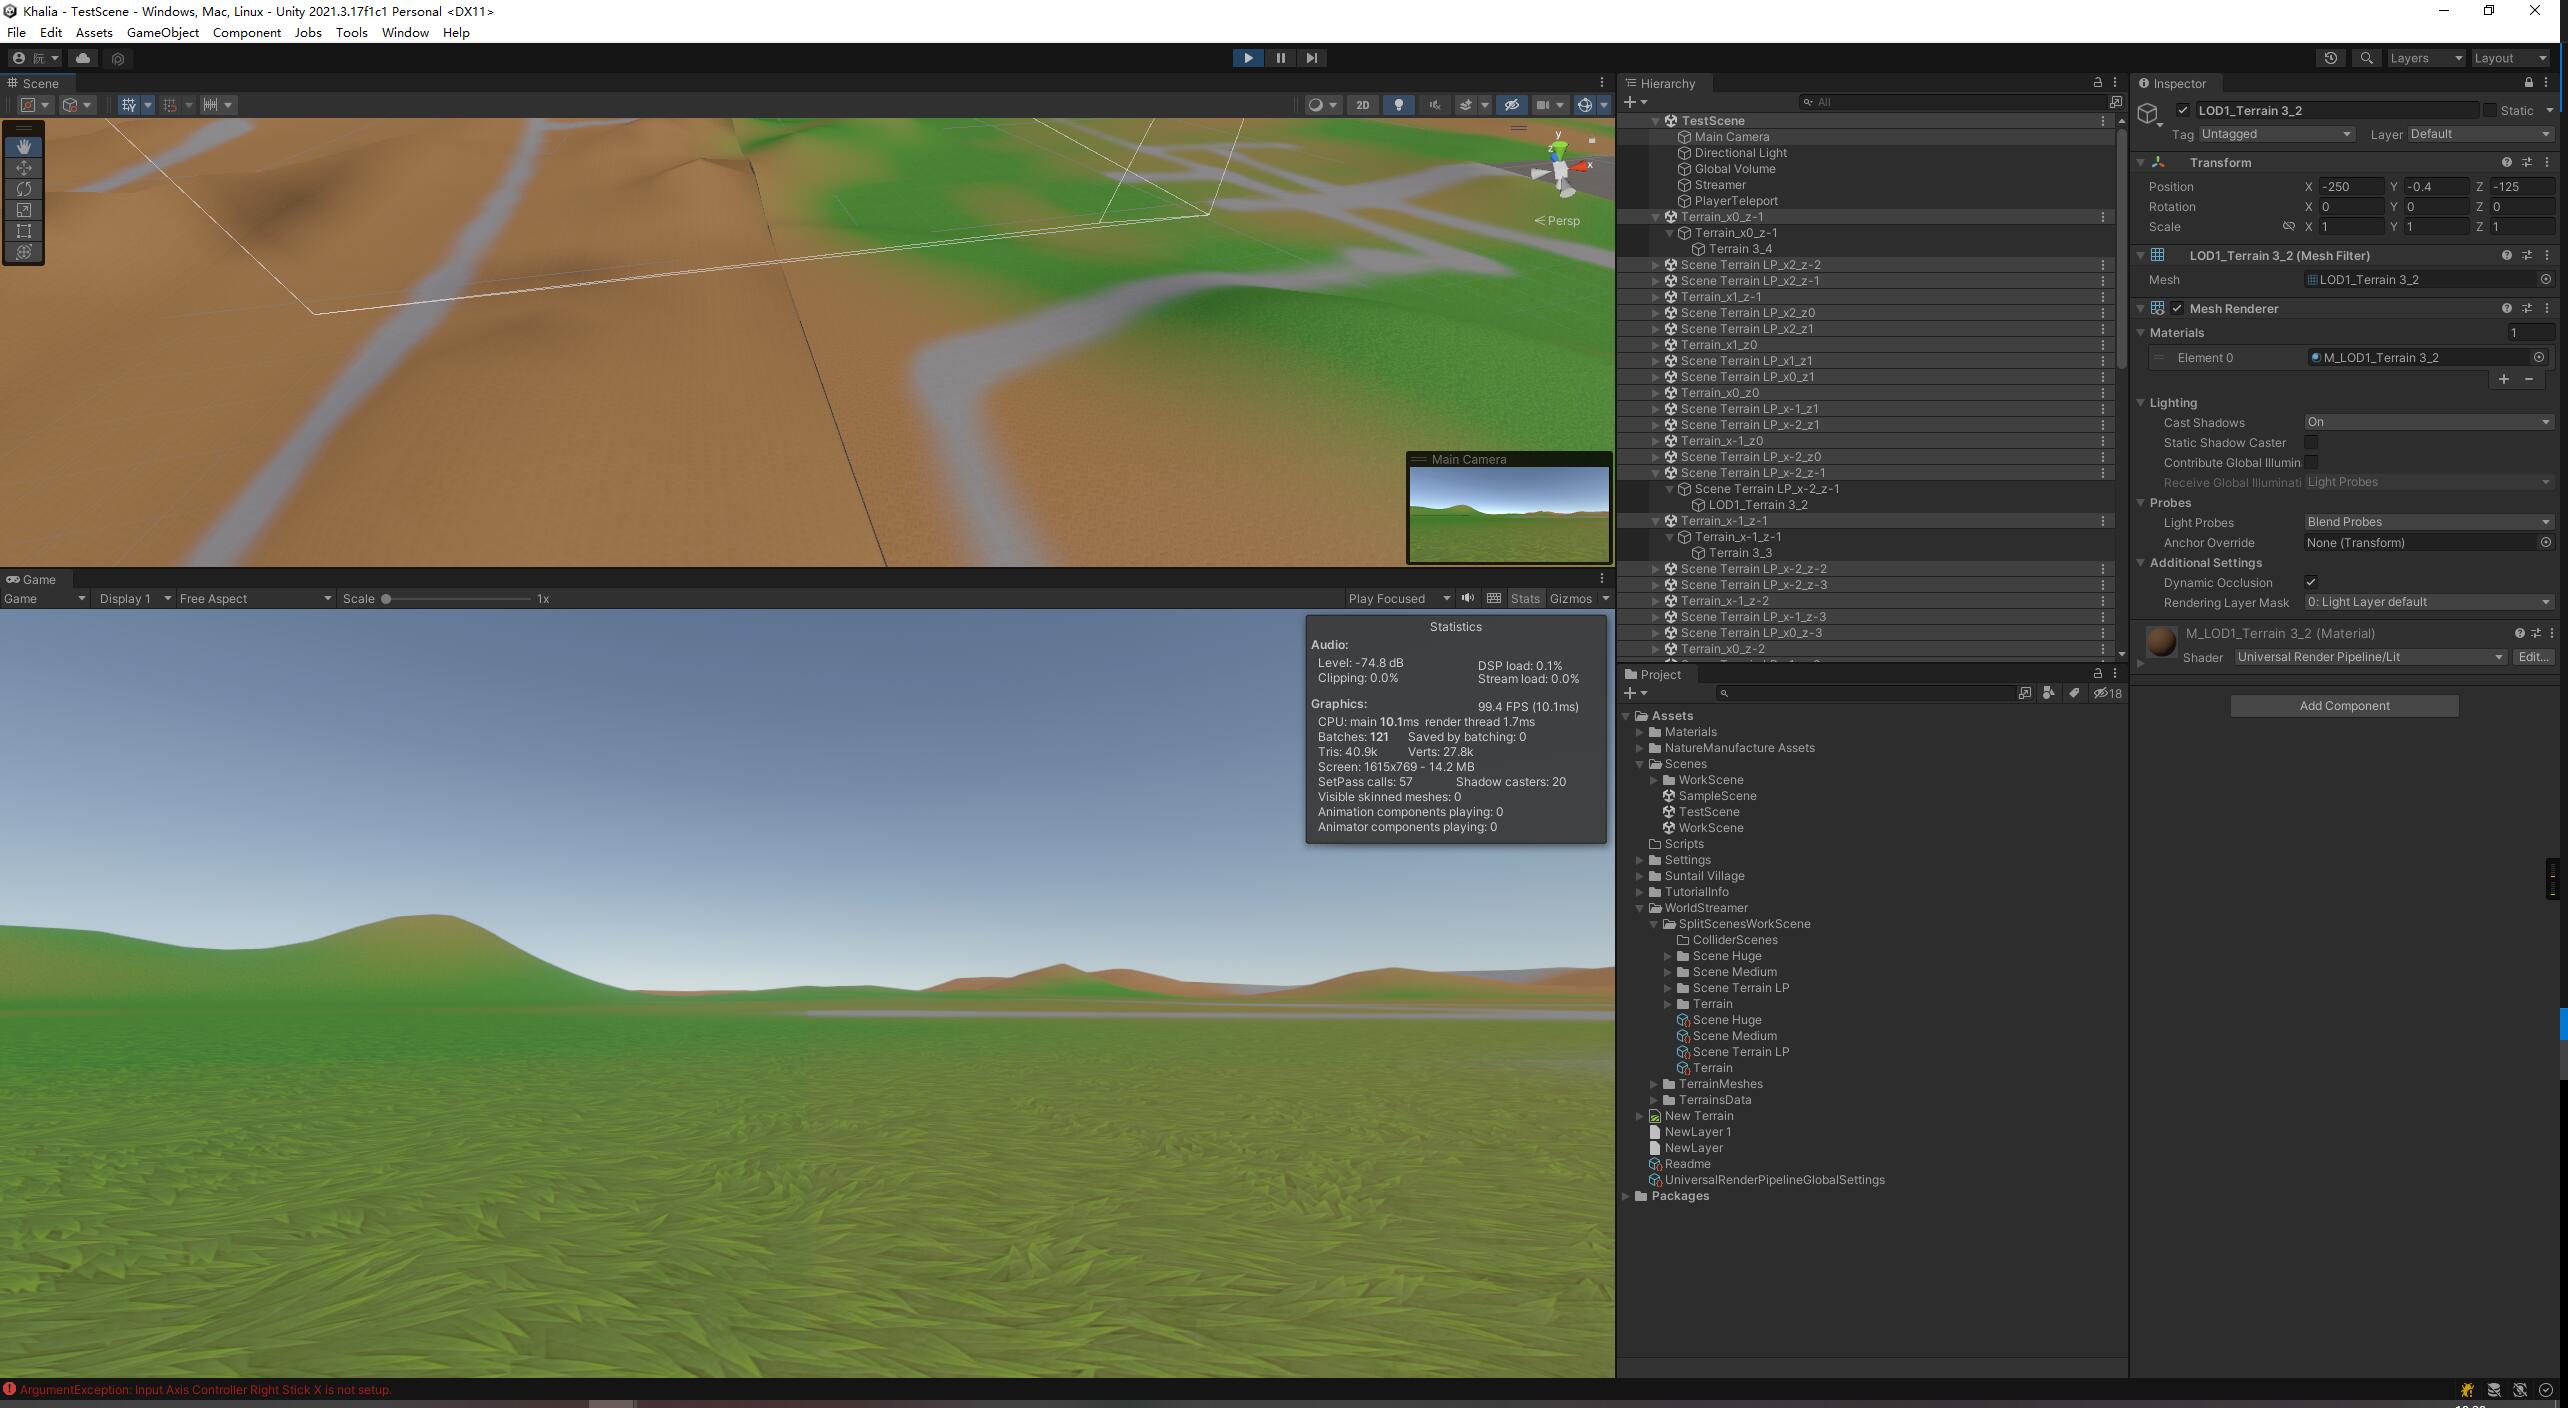Expand the Materials folder in Project
This screenshot has height=1408, width=2568.
[1639, 732]
